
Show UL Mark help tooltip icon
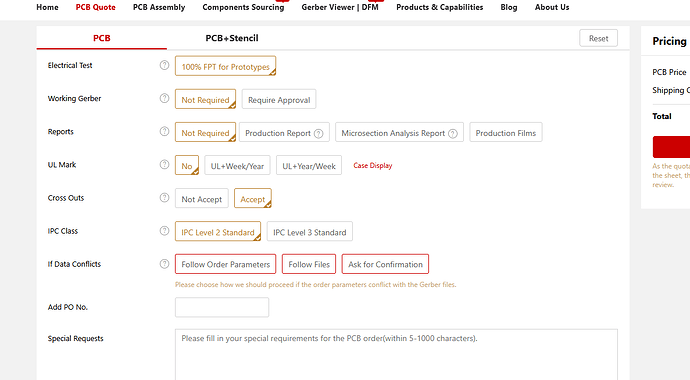[x=164, y=164]
